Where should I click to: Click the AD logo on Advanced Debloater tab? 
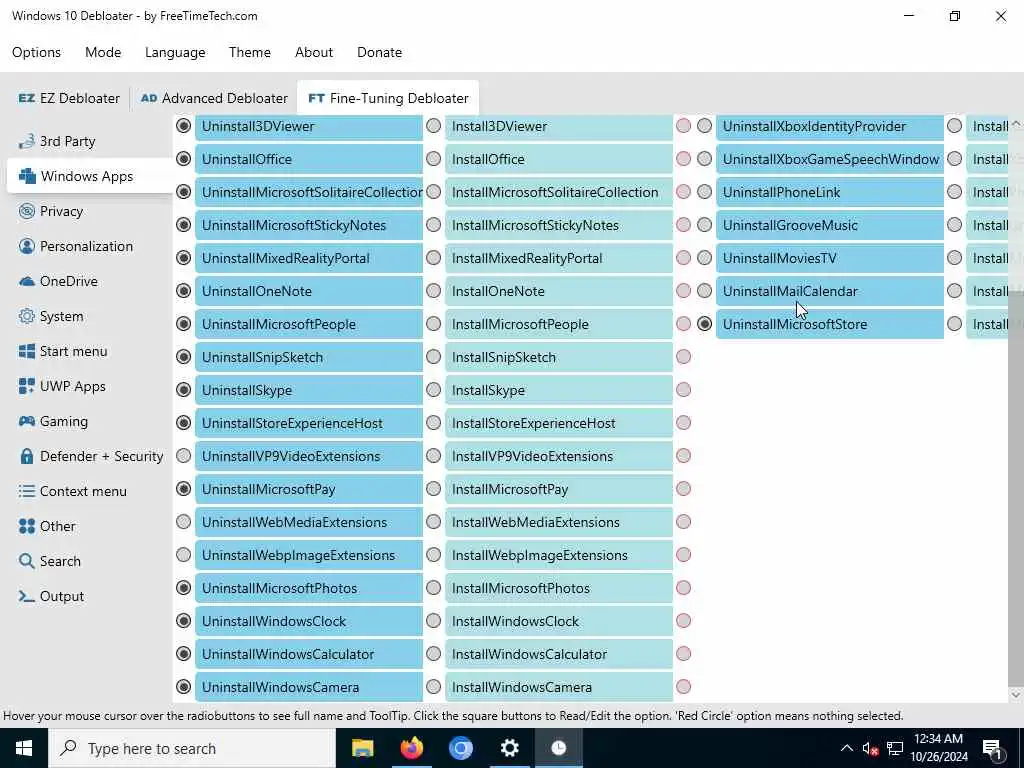[149, 98]
